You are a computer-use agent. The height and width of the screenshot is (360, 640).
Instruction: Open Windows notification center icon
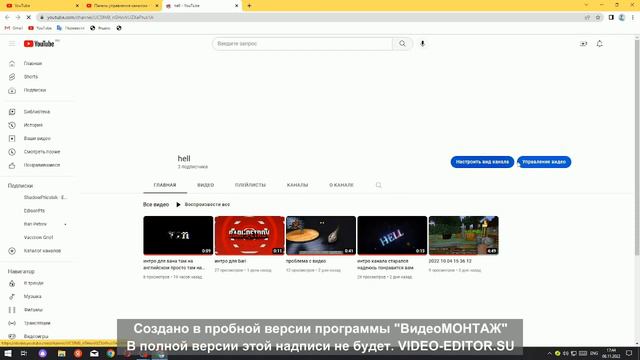[x=629, y=353]
